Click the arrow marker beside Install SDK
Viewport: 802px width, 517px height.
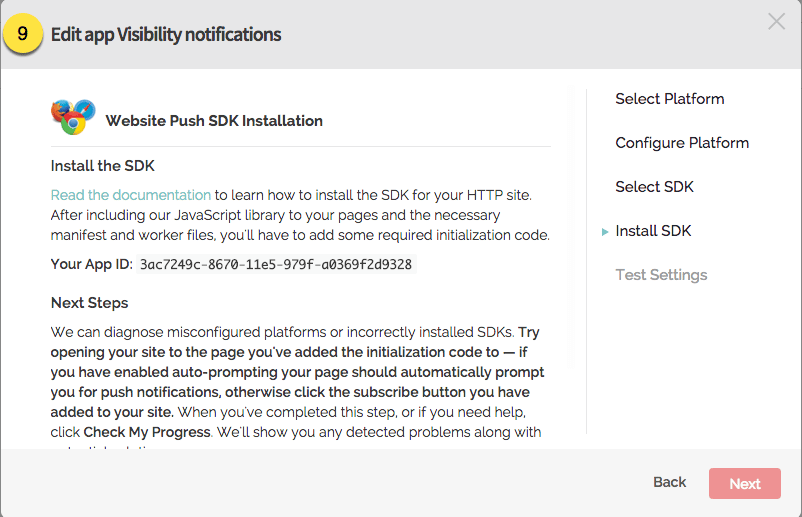coord(605,232)
